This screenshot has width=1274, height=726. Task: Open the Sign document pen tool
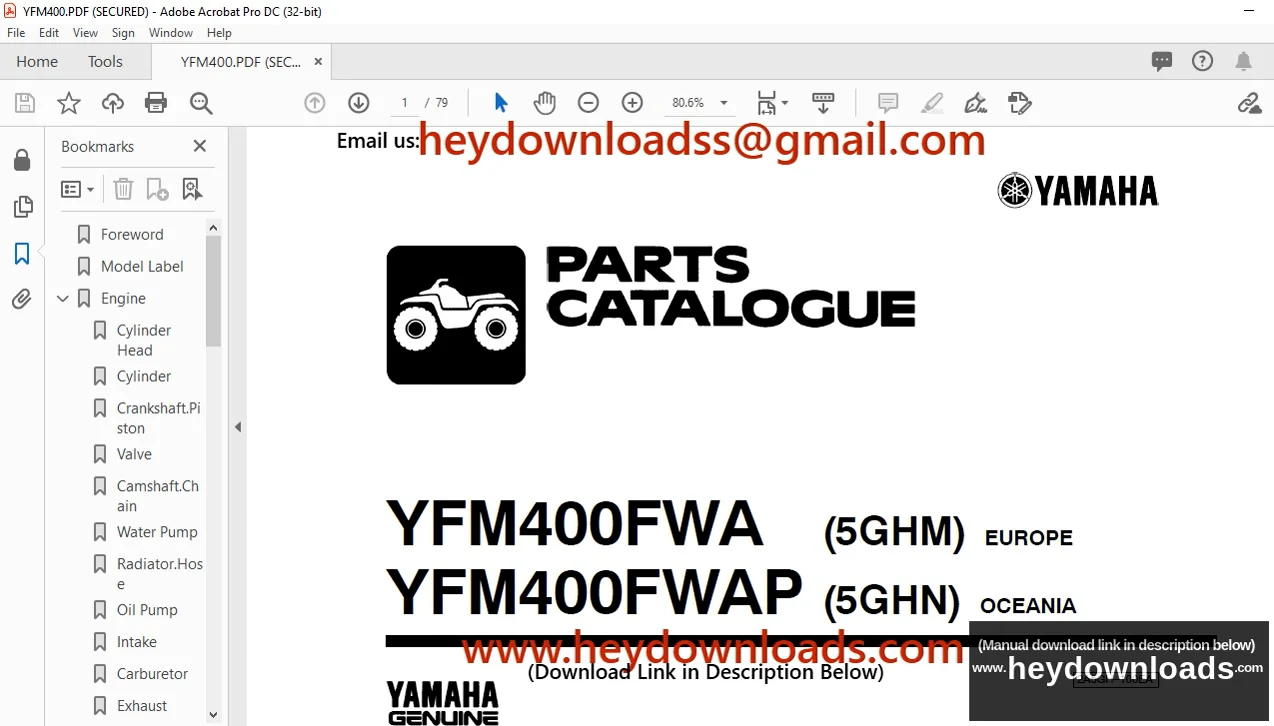click(975, 103)
